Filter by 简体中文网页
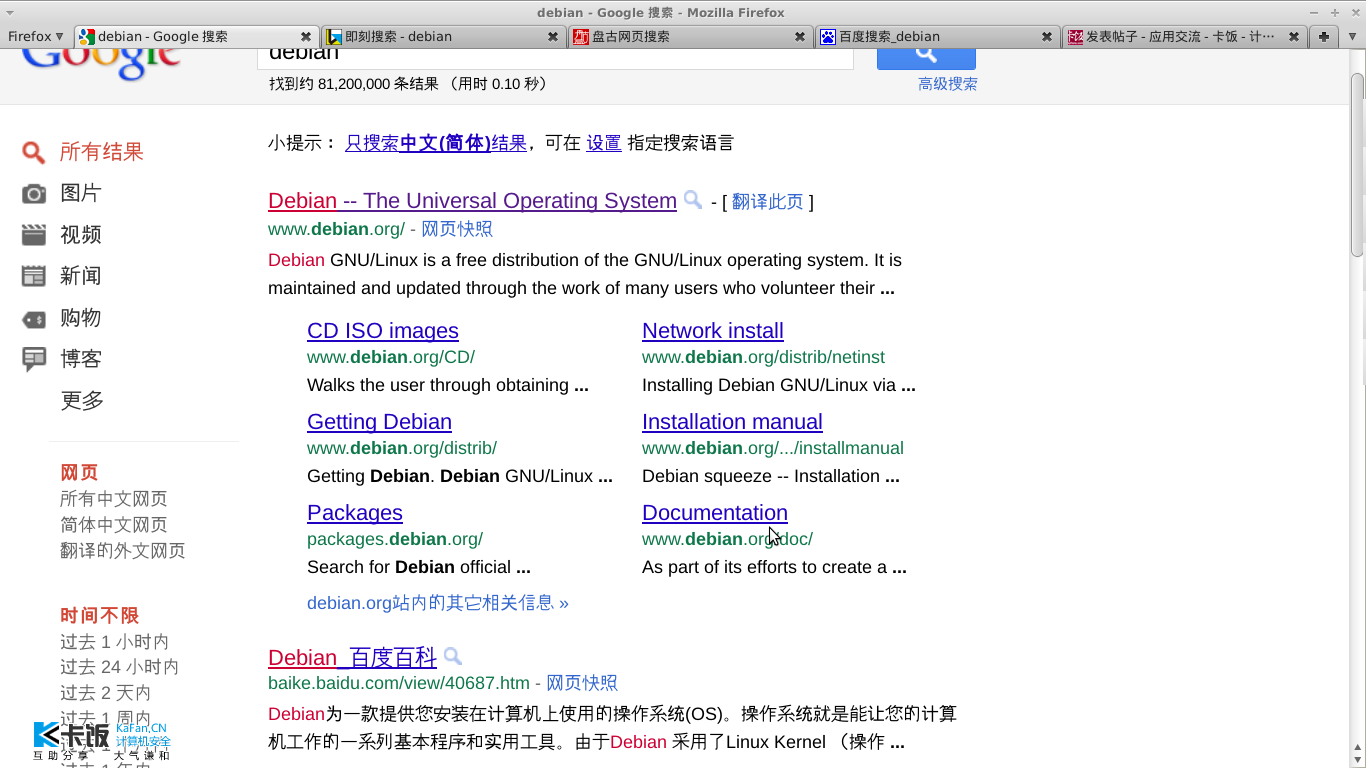This screenshot has width=1366, height=768. tap(114, 525)
